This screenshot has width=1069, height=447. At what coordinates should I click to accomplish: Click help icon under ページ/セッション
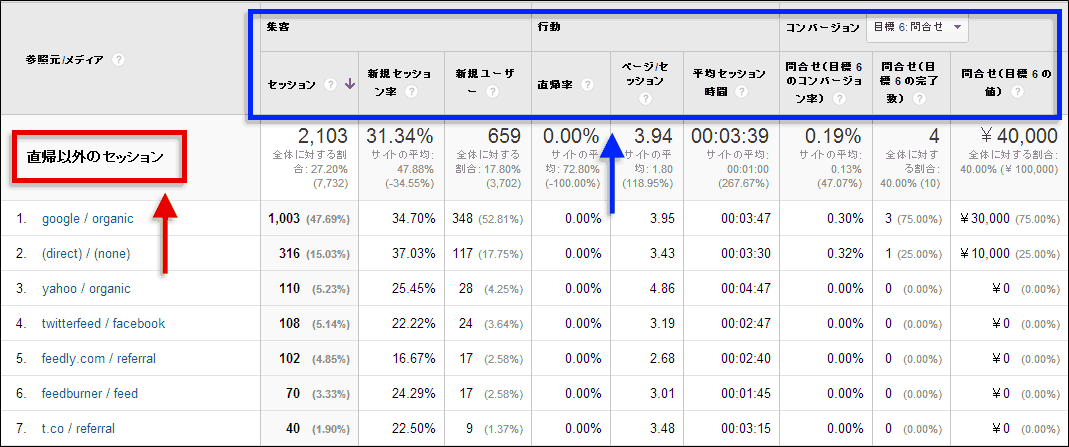tap(645, 99)
